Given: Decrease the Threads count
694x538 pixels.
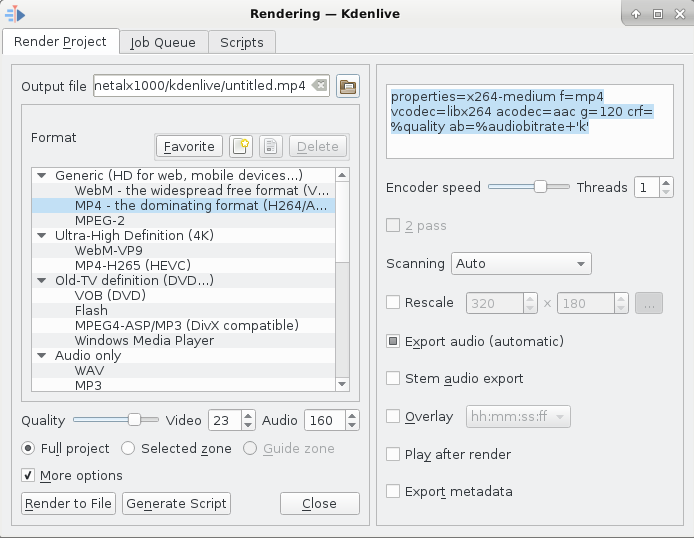Looking at the screenshot, I should click(666, 192).
